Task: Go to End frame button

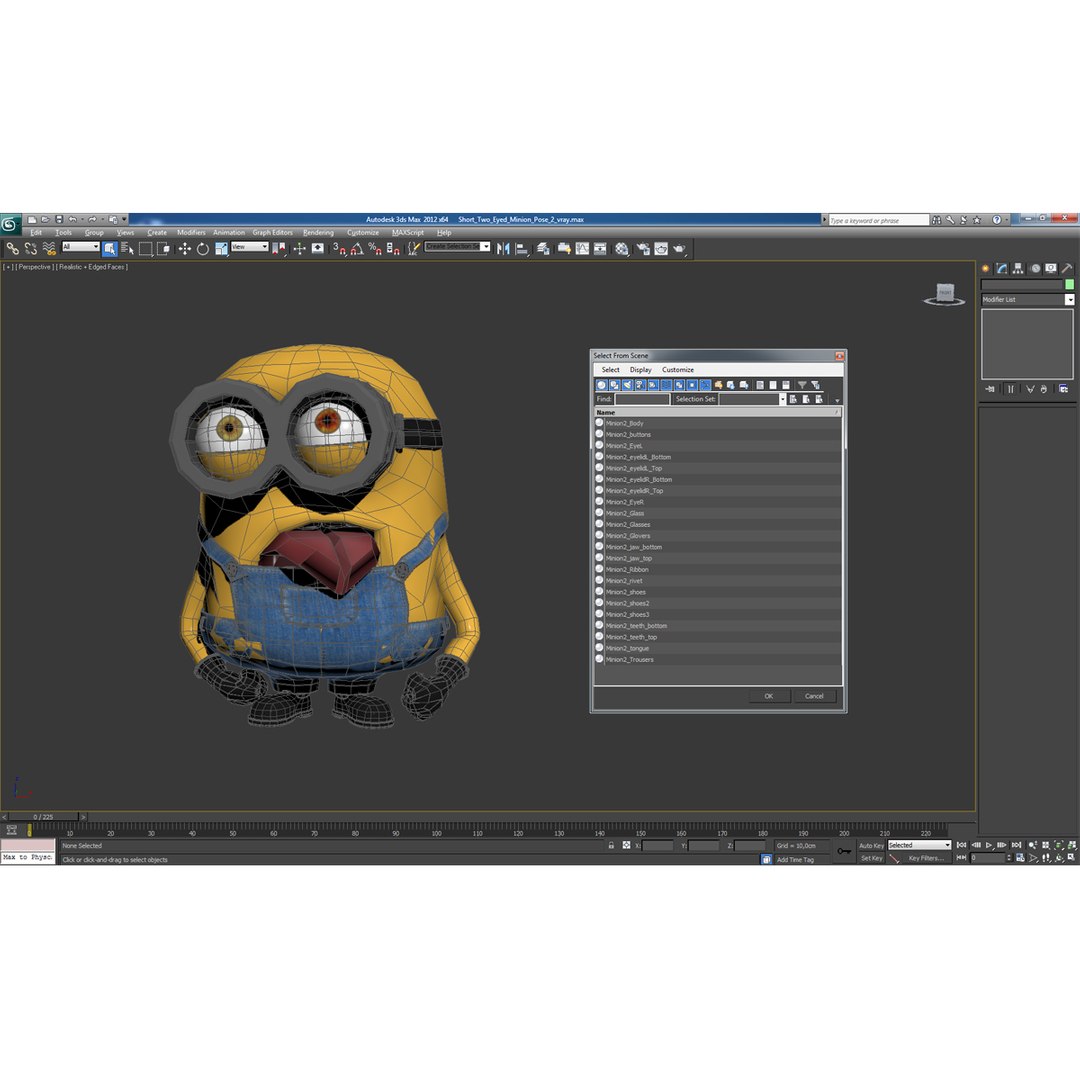Action: coord(1016,845)
